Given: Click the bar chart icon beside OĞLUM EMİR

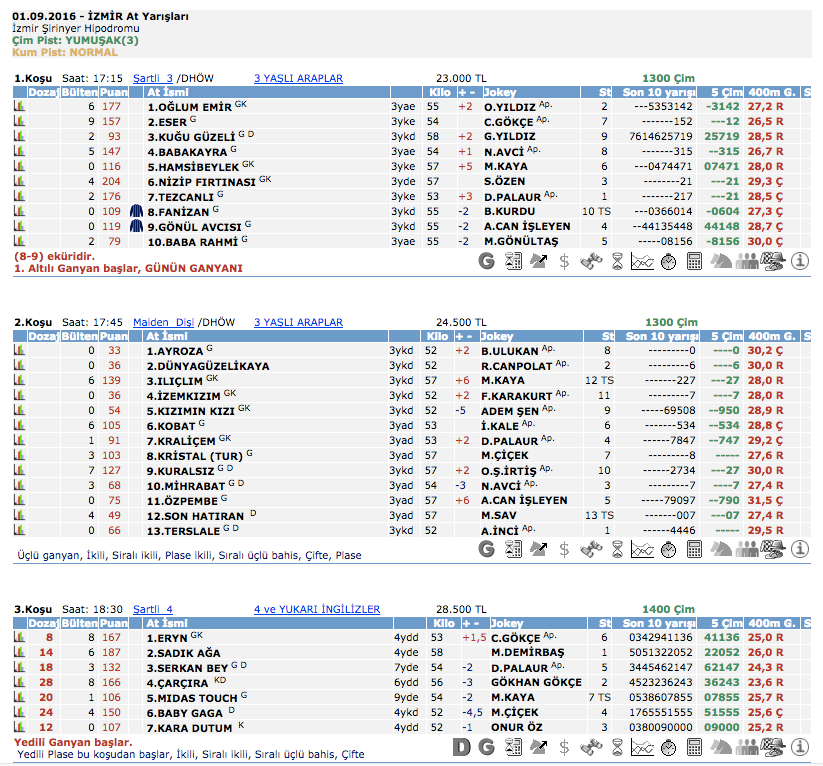Looking at the screenshot, I should 19,106.
